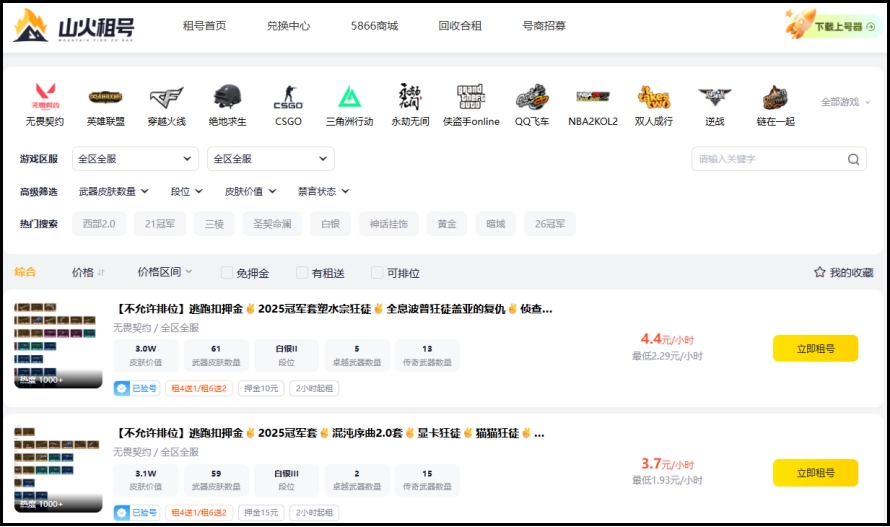Screen dimensions: 890x527
Task: Click the 白银 hot search tag
Action: click(x=330, y=224)
